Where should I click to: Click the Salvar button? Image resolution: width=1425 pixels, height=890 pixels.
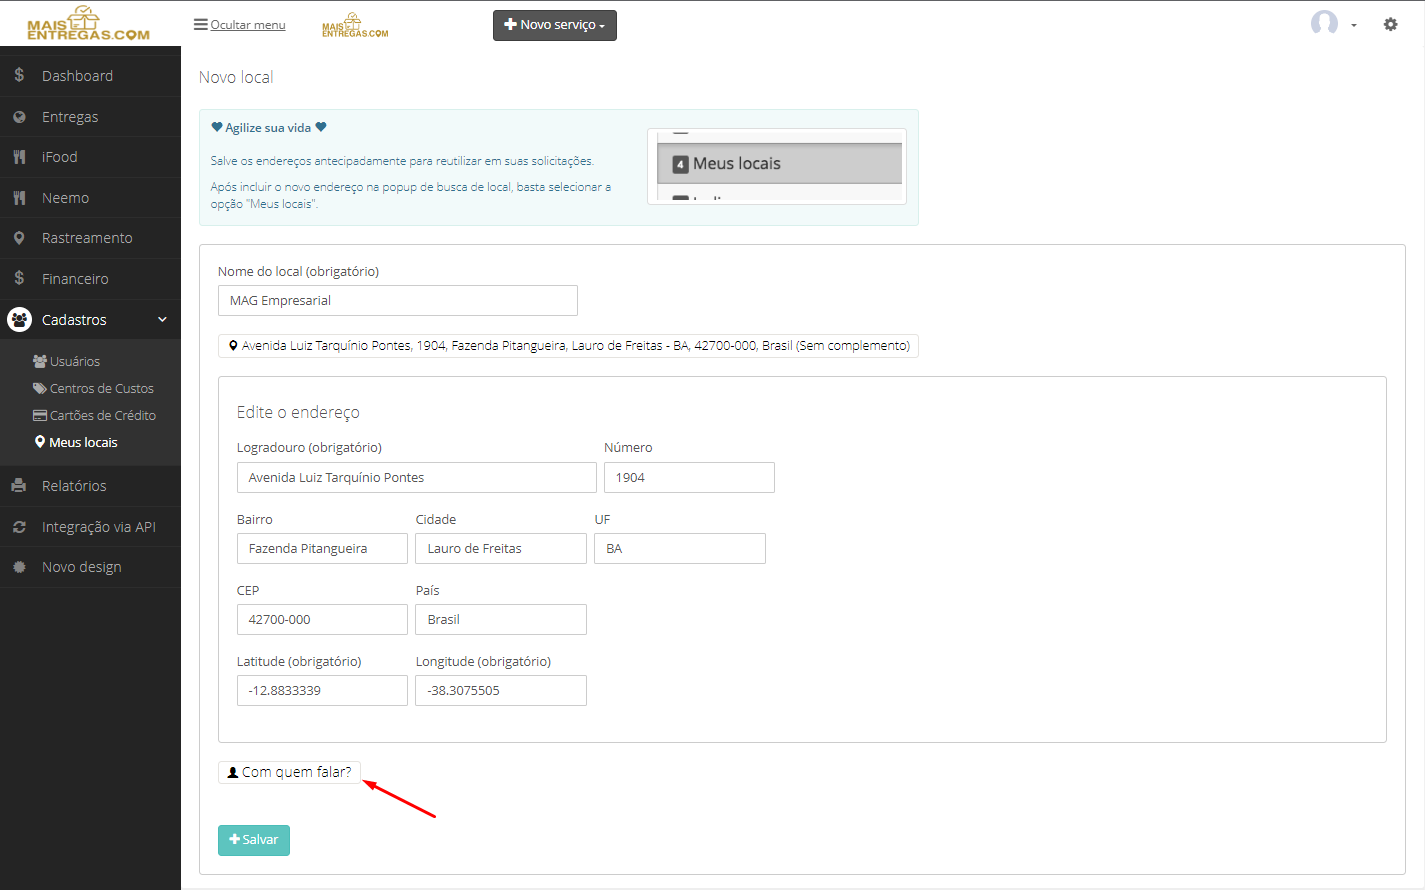pyautogui.click(x=254, y=840)
